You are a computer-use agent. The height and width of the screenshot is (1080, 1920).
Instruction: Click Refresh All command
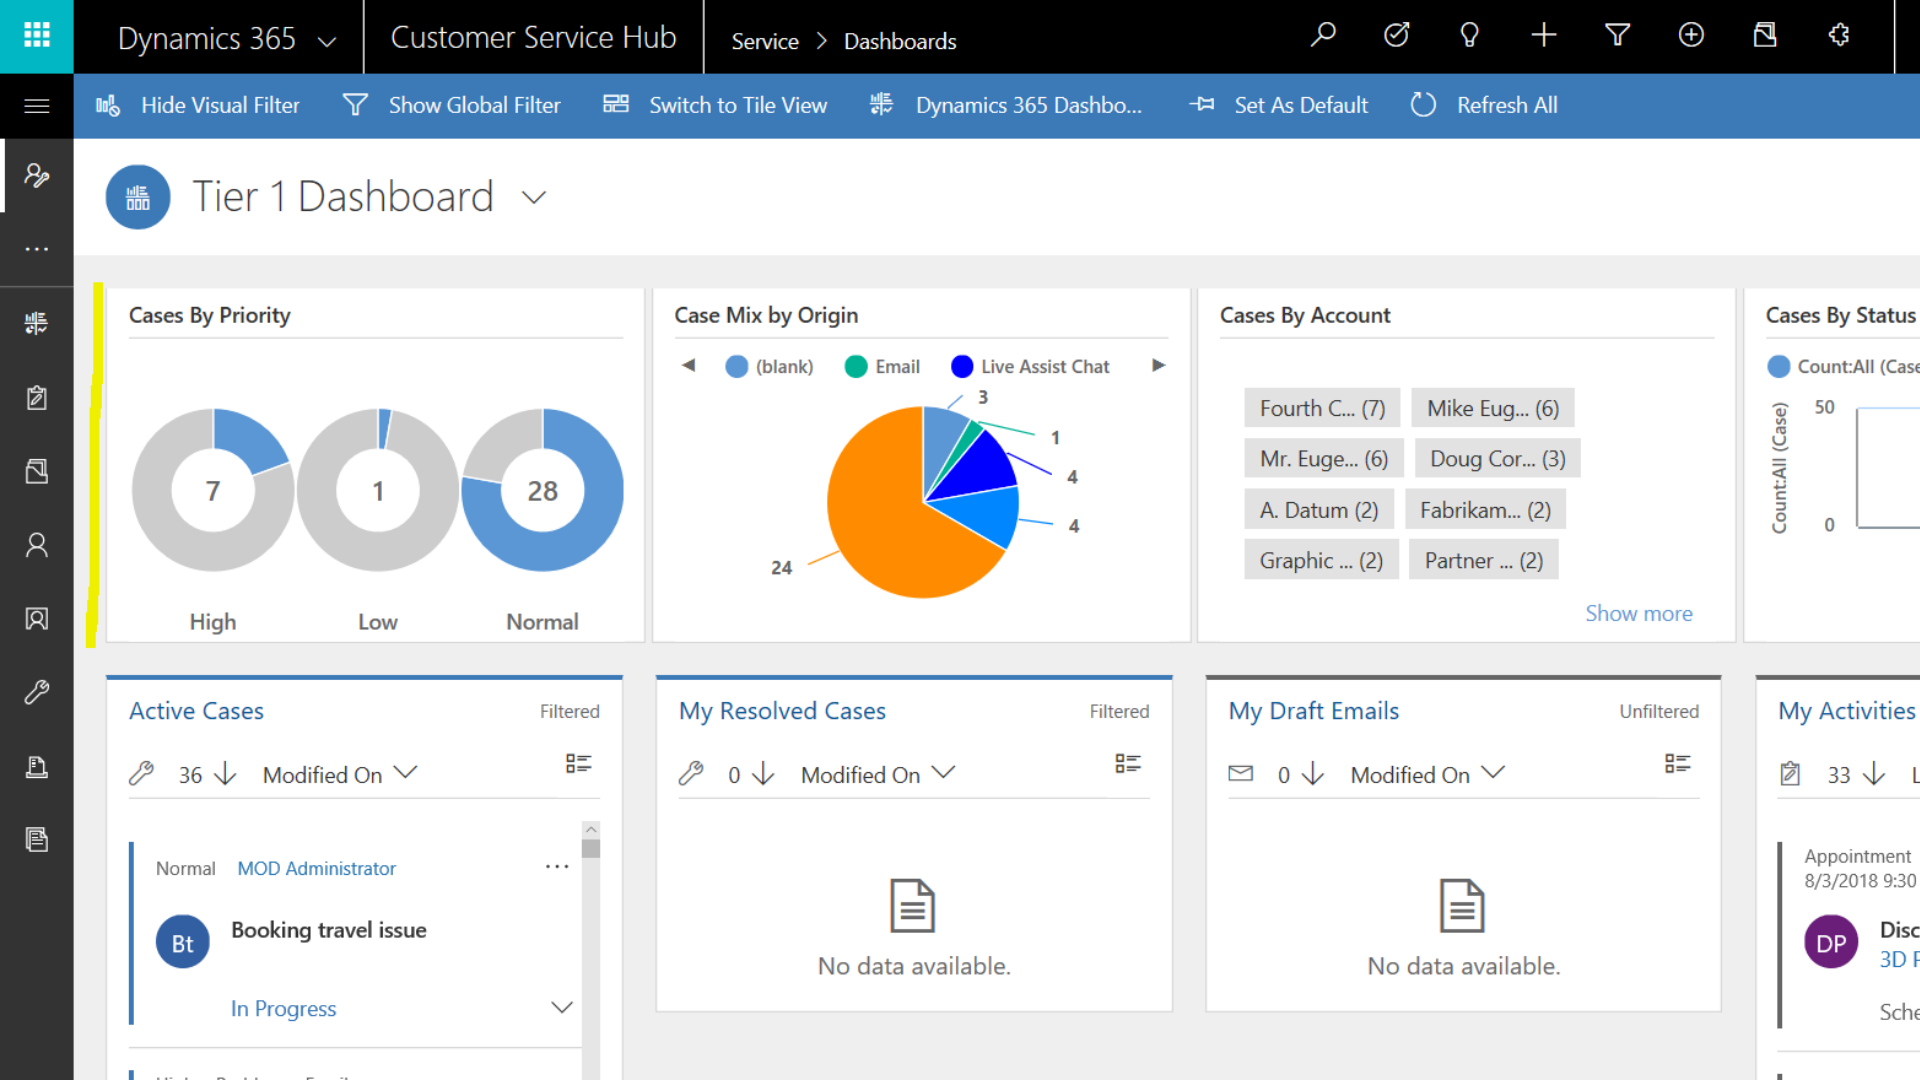click(x=1484, y=105)
